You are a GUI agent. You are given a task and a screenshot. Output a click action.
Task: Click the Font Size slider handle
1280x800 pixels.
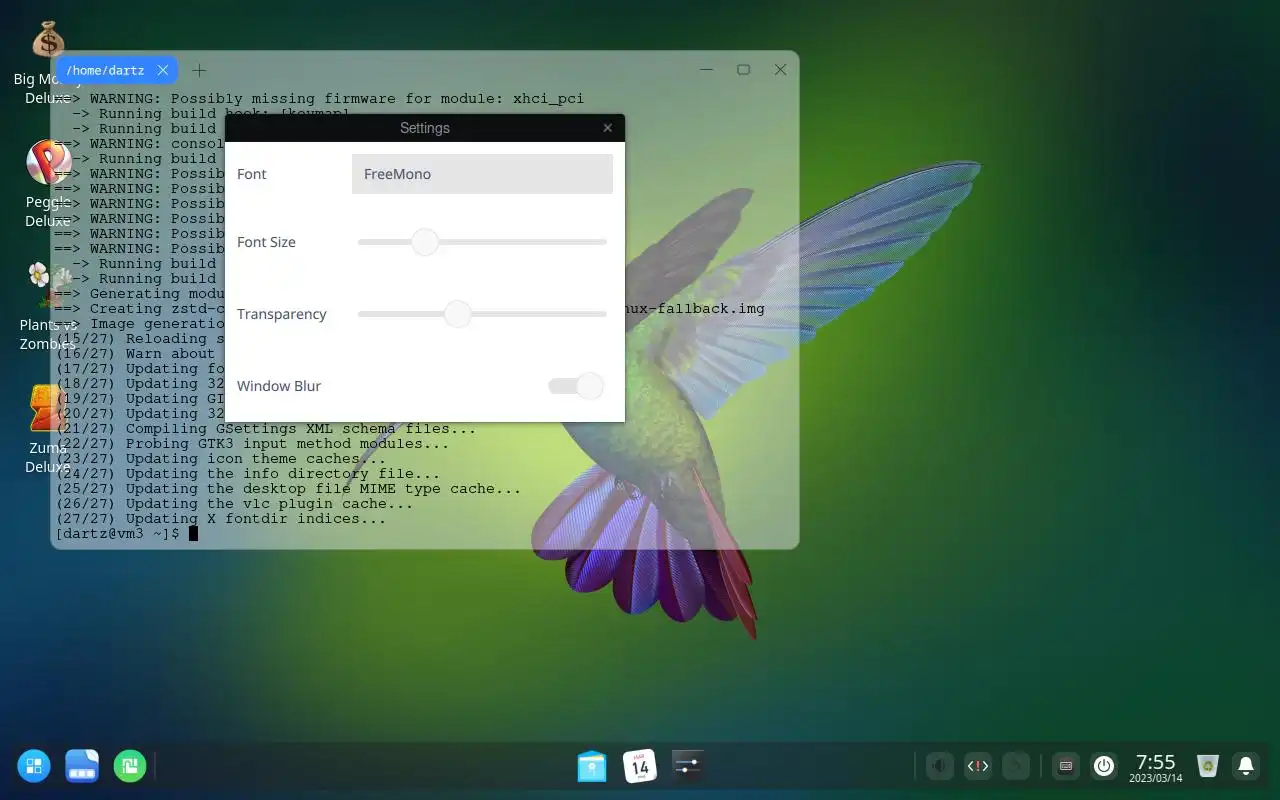point(425,242)
